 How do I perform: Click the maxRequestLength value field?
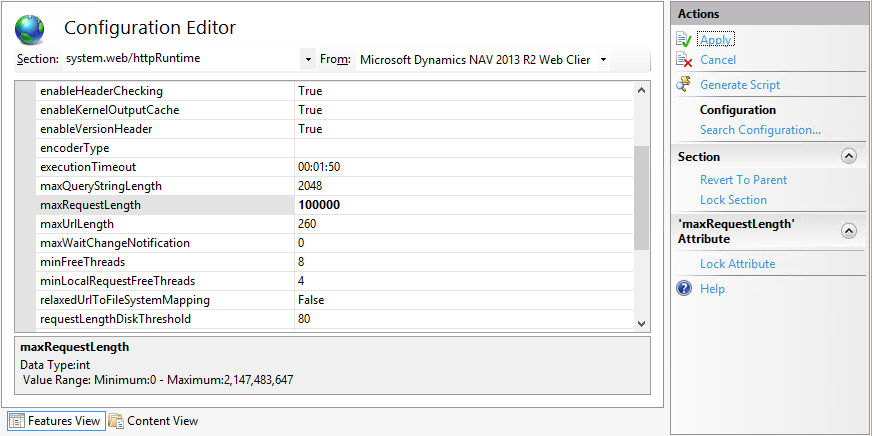(460, 205)
